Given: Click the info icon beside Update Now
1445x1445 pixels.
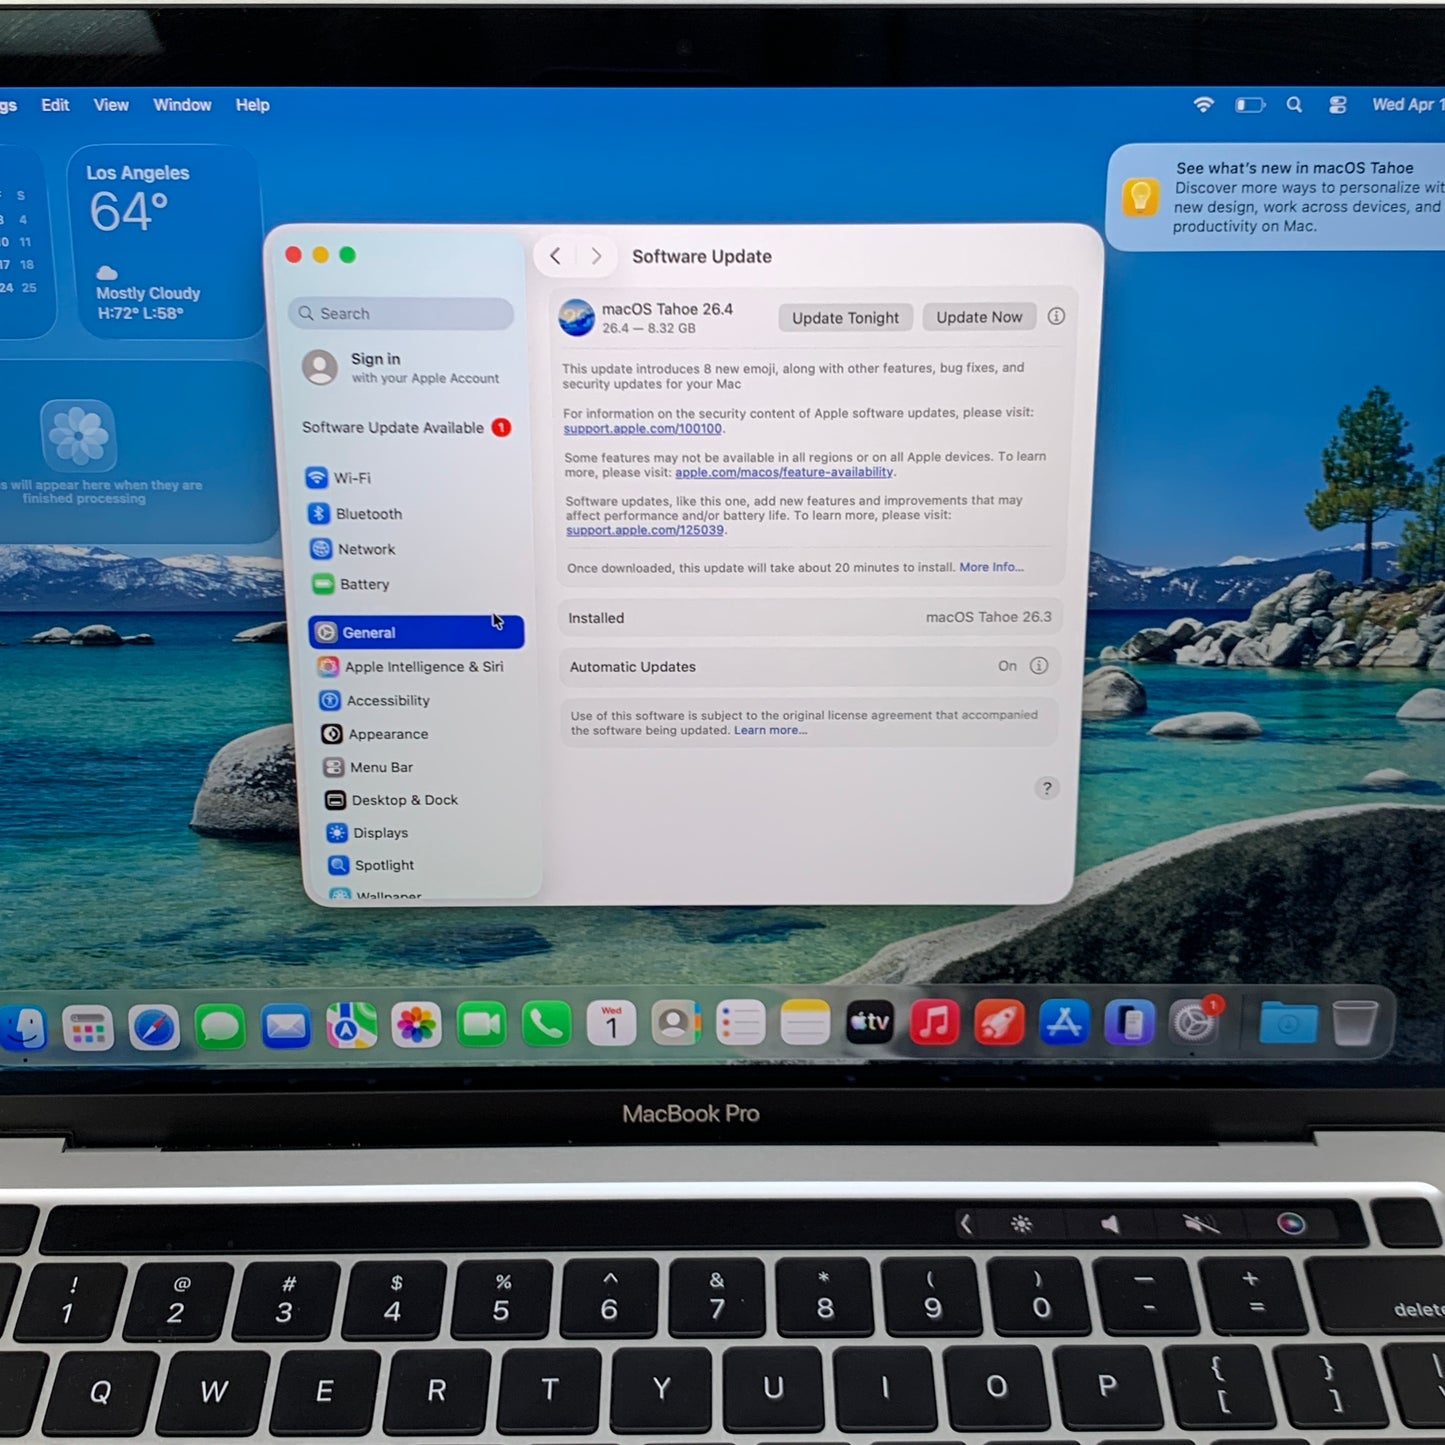Looking at the screenshot, I should point(1056,316).
